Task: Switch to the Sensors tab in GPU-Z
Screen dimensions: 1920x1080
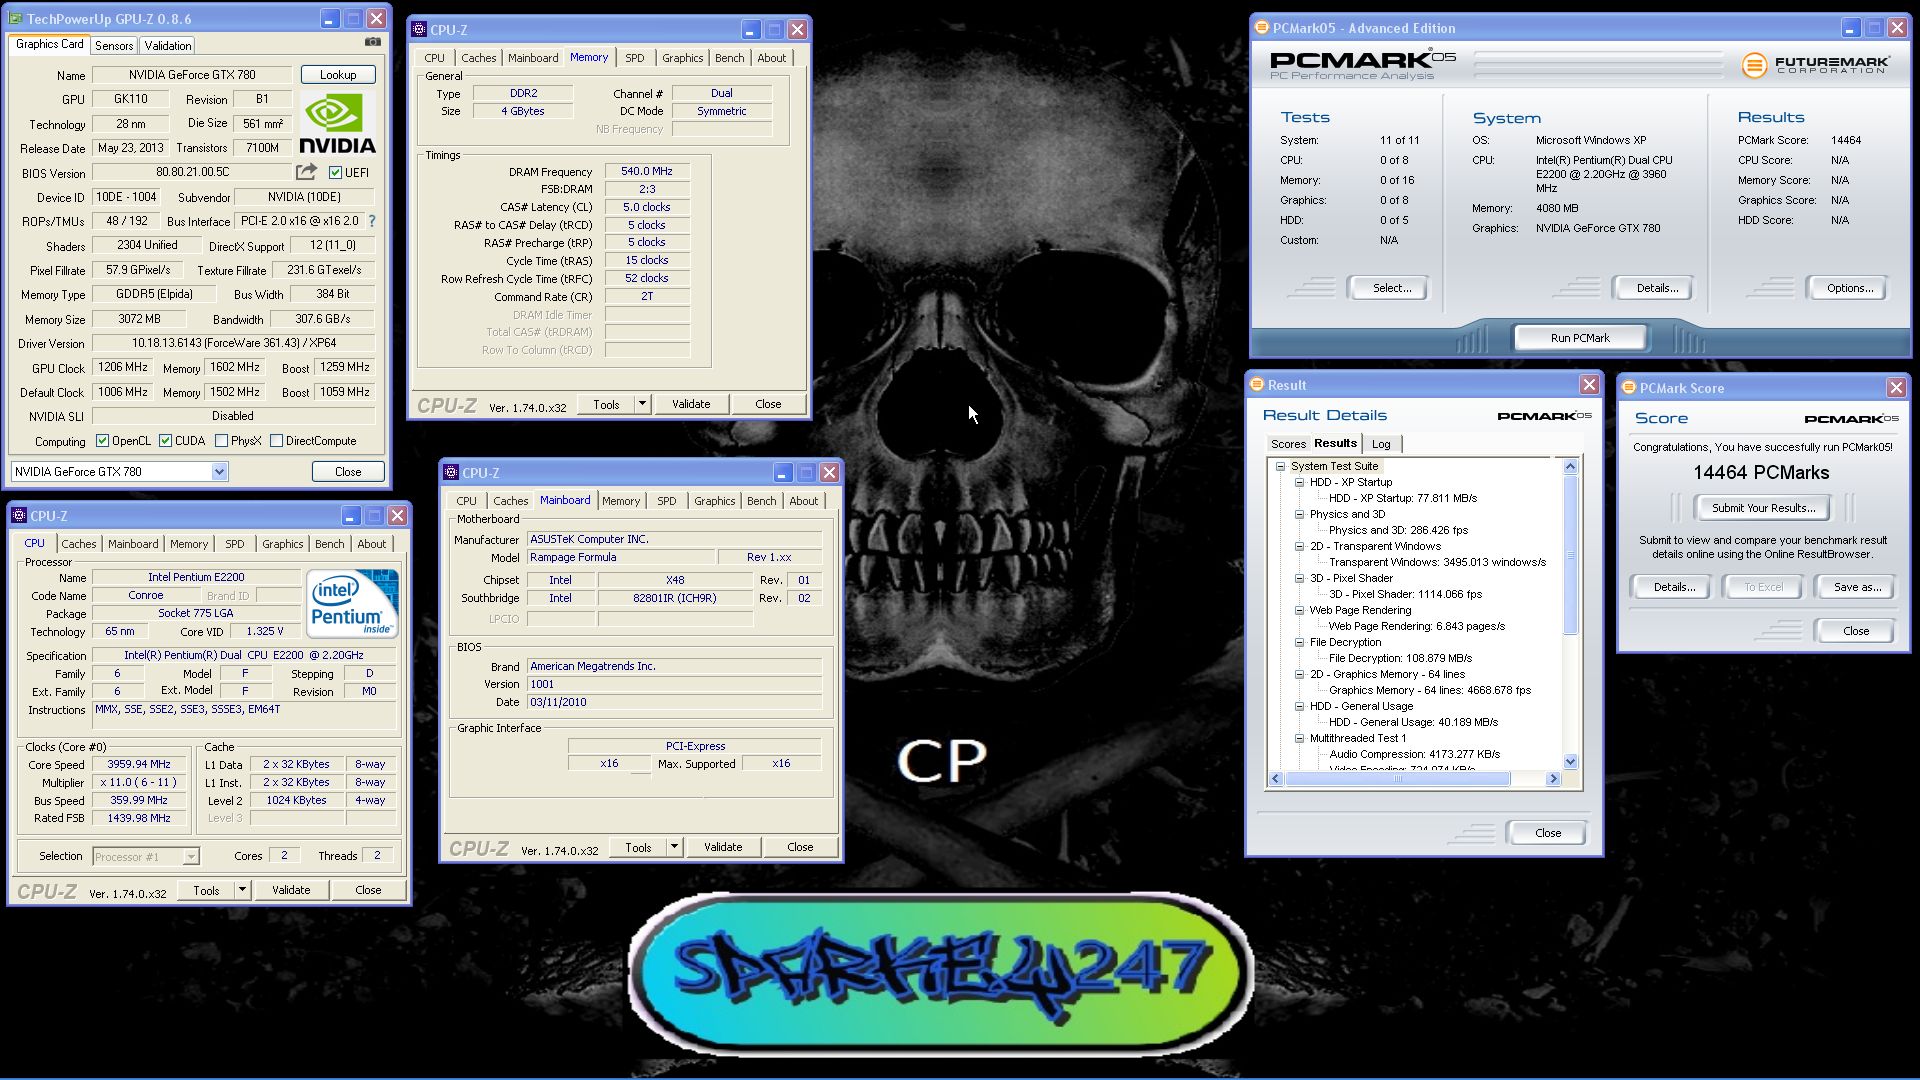Action: pyautogui.click(x=114, y=46)
